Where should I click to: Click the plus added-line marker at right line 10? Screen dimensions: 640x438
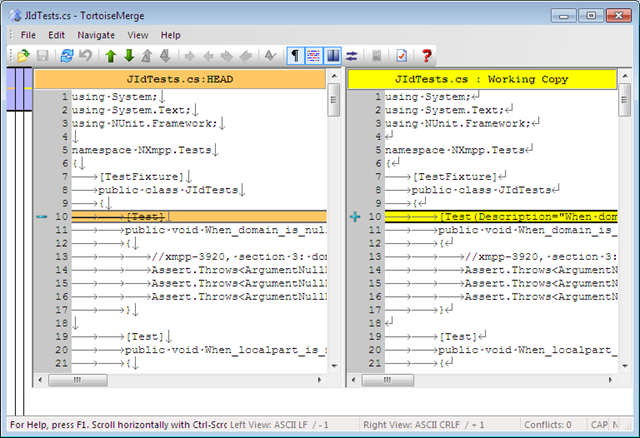(355, 216)
